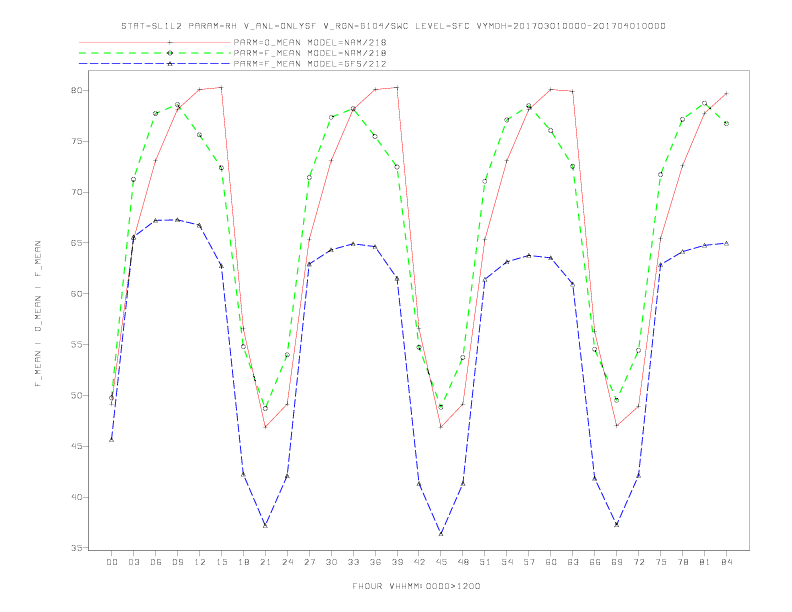The width and height of the screenshot is (792, 612).
Task: Click the circle marker on the green legend line
Action: 170,53
